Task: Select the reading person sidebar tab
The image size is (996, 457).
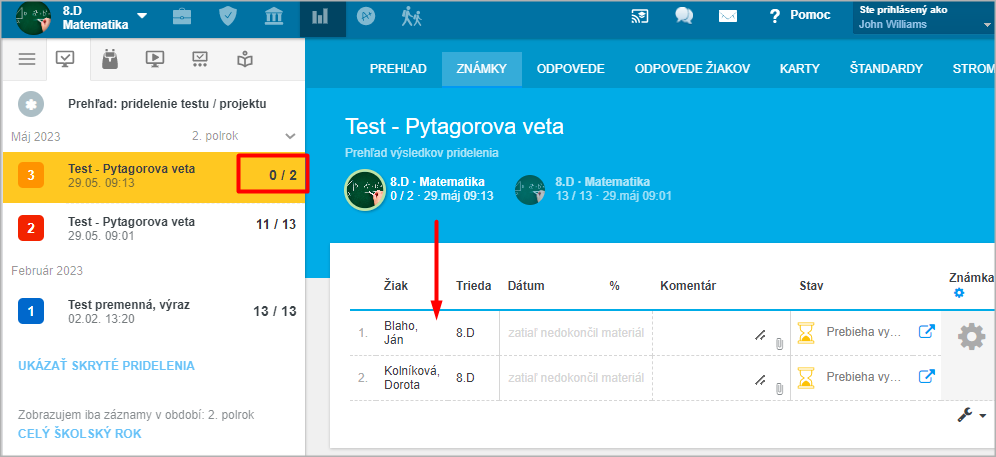Action: [x=245, y=59]
